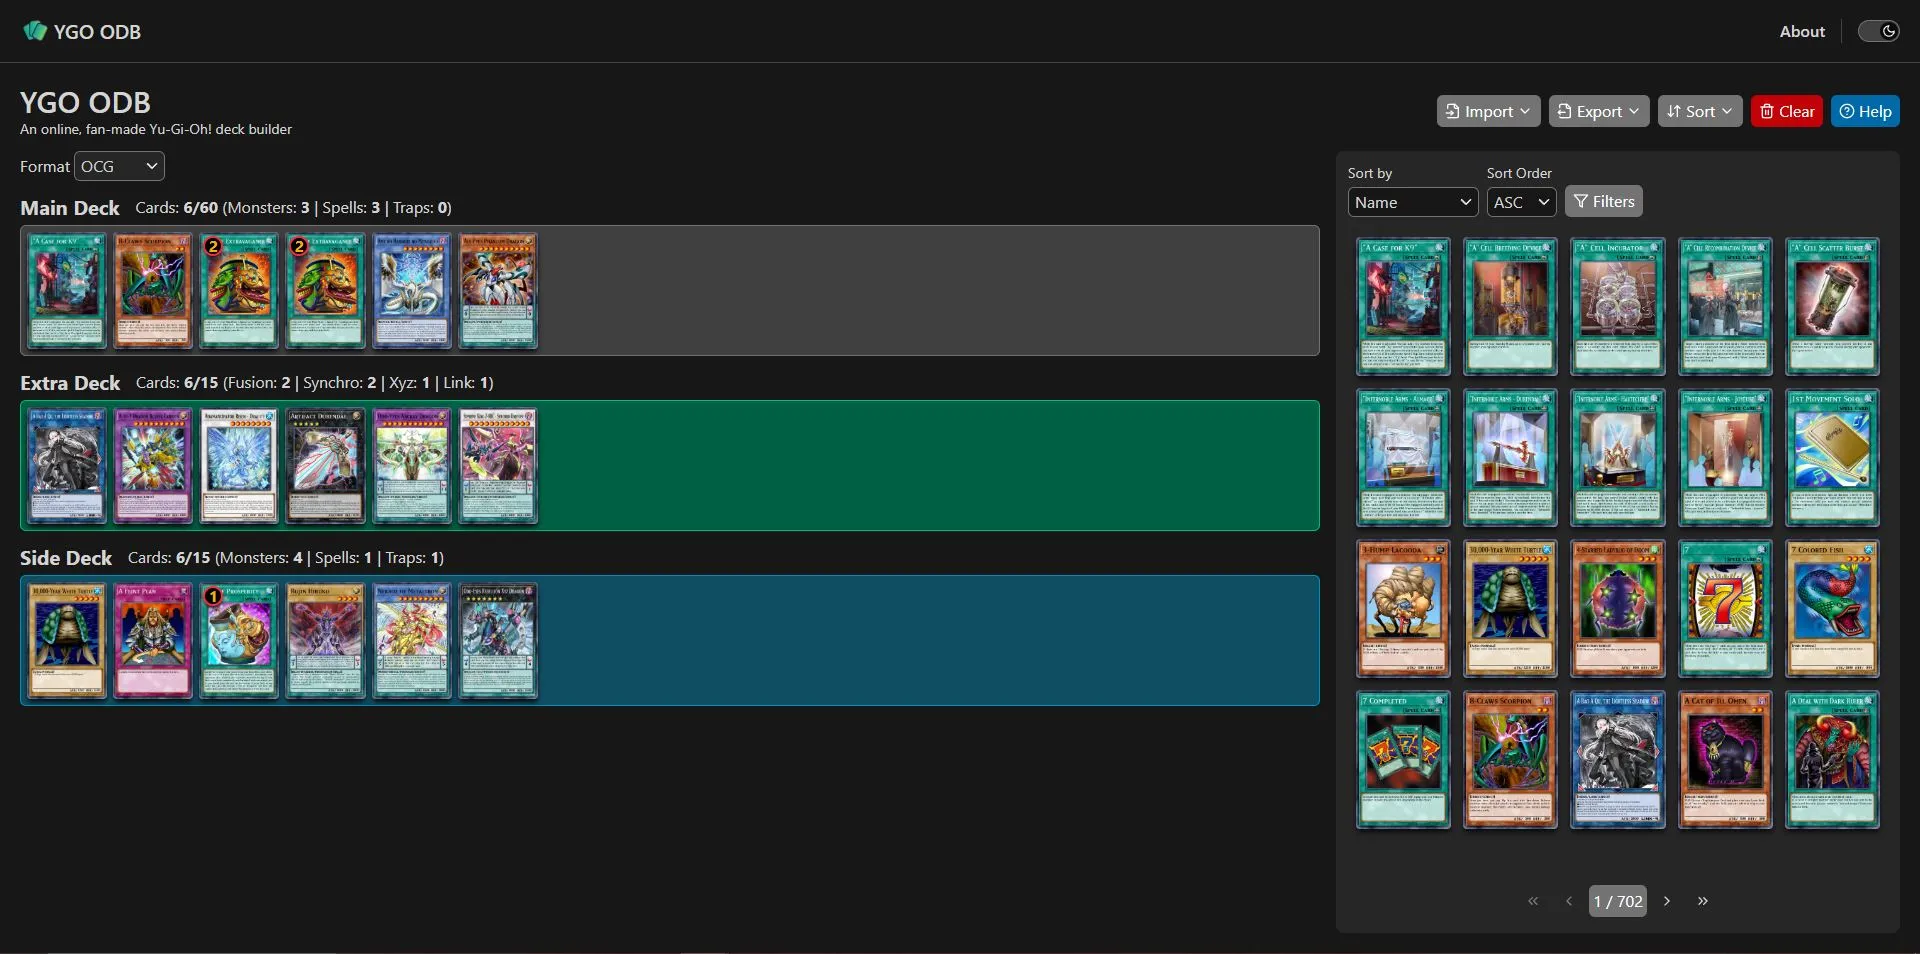The height and width of the screenshot is (954, 1920).
Task: Go to previous card results page
Action: [1569, 901]
